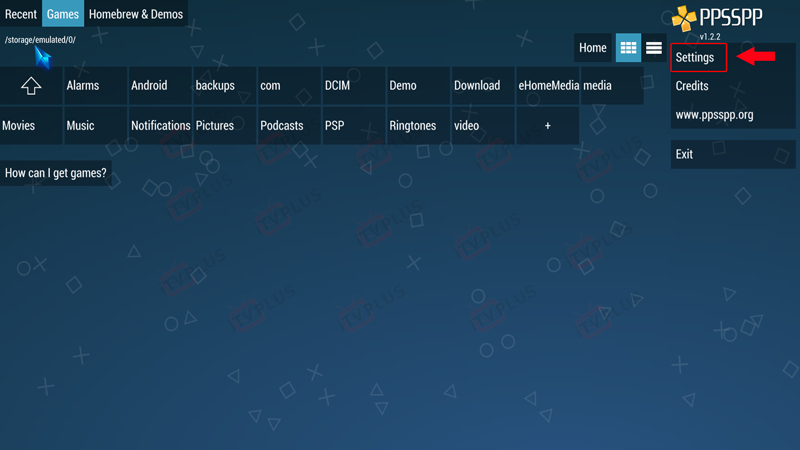Viewport: 800px width, 450px height.
Task: Open the backups folder
Action: coord(225,86)
